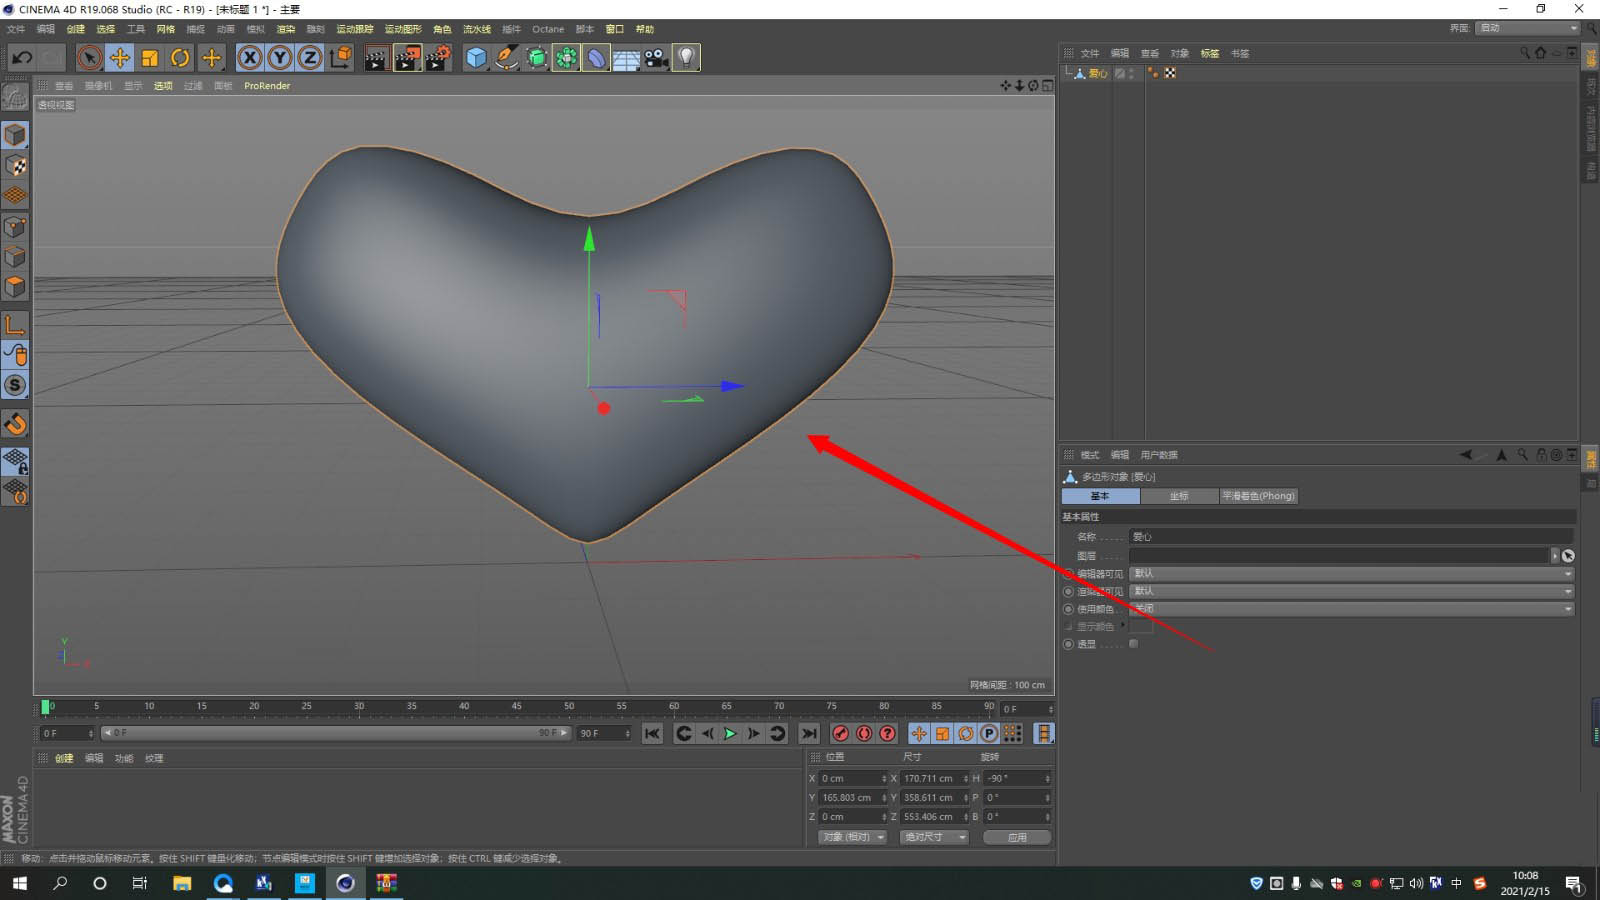Click the Cube primitive icon

pyautogui.click(x=474, y=57)
